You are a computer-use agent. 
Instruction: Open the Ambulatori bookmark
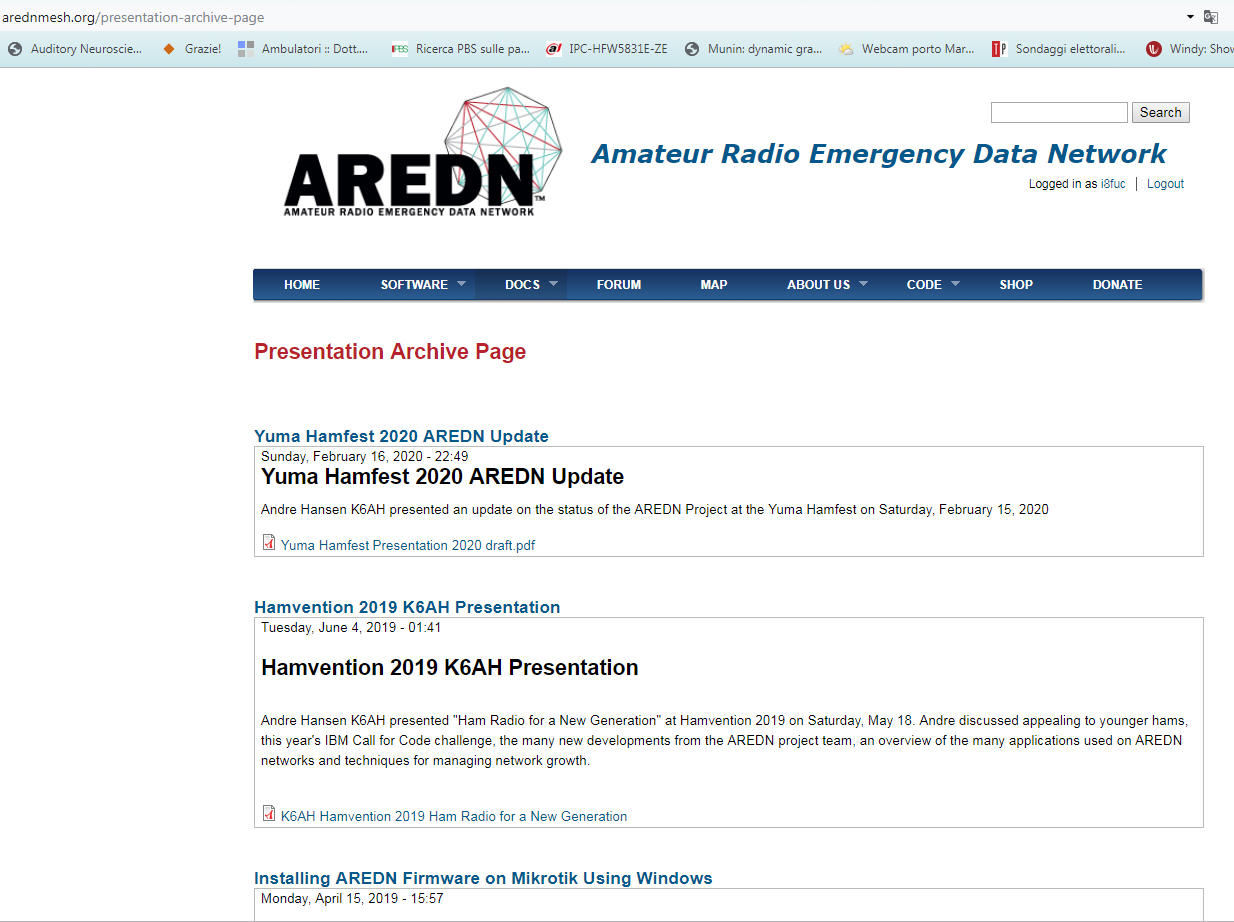(x=303, y=48)
